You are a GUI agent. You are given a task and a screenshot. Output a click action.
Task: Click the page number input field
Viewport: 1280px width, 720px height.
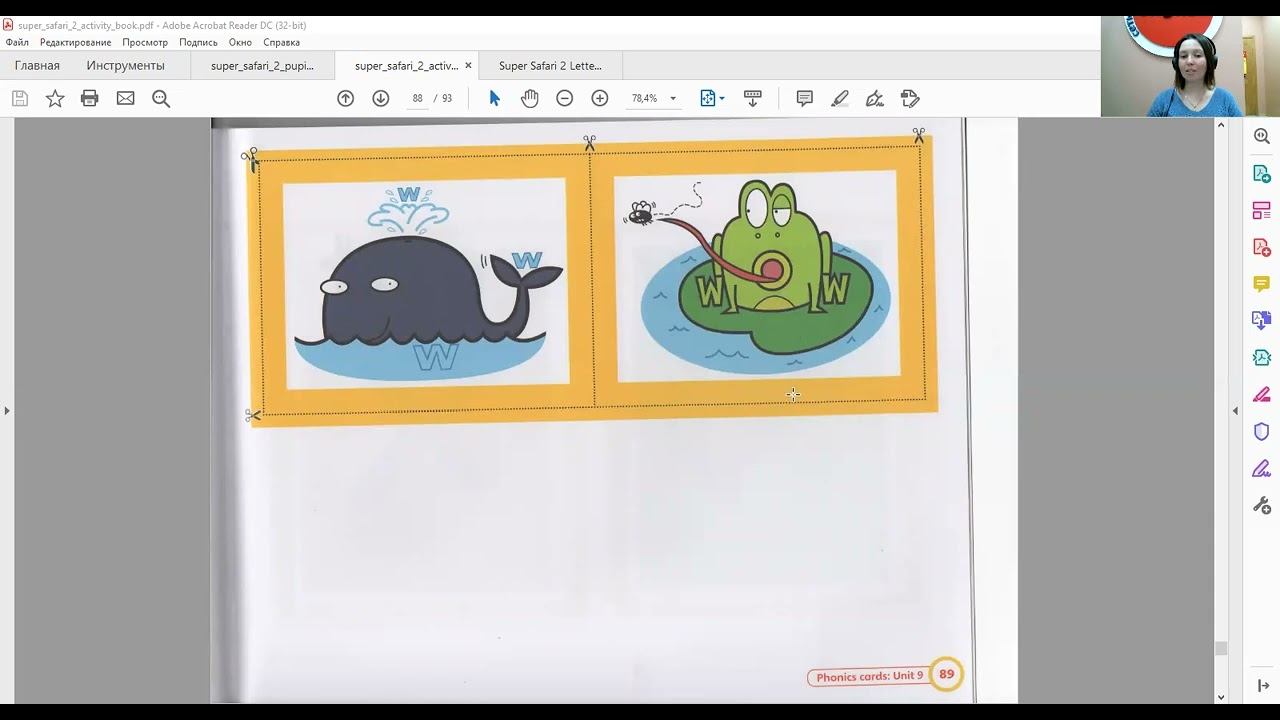(417, 98)
